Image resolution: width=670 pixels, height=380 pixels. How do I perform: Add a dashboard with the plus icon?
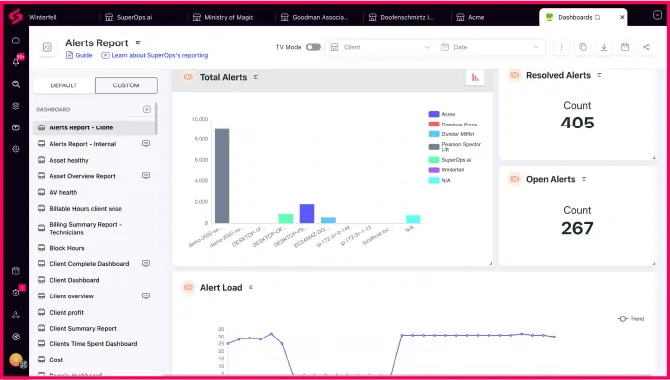click(x=147, y=109)
